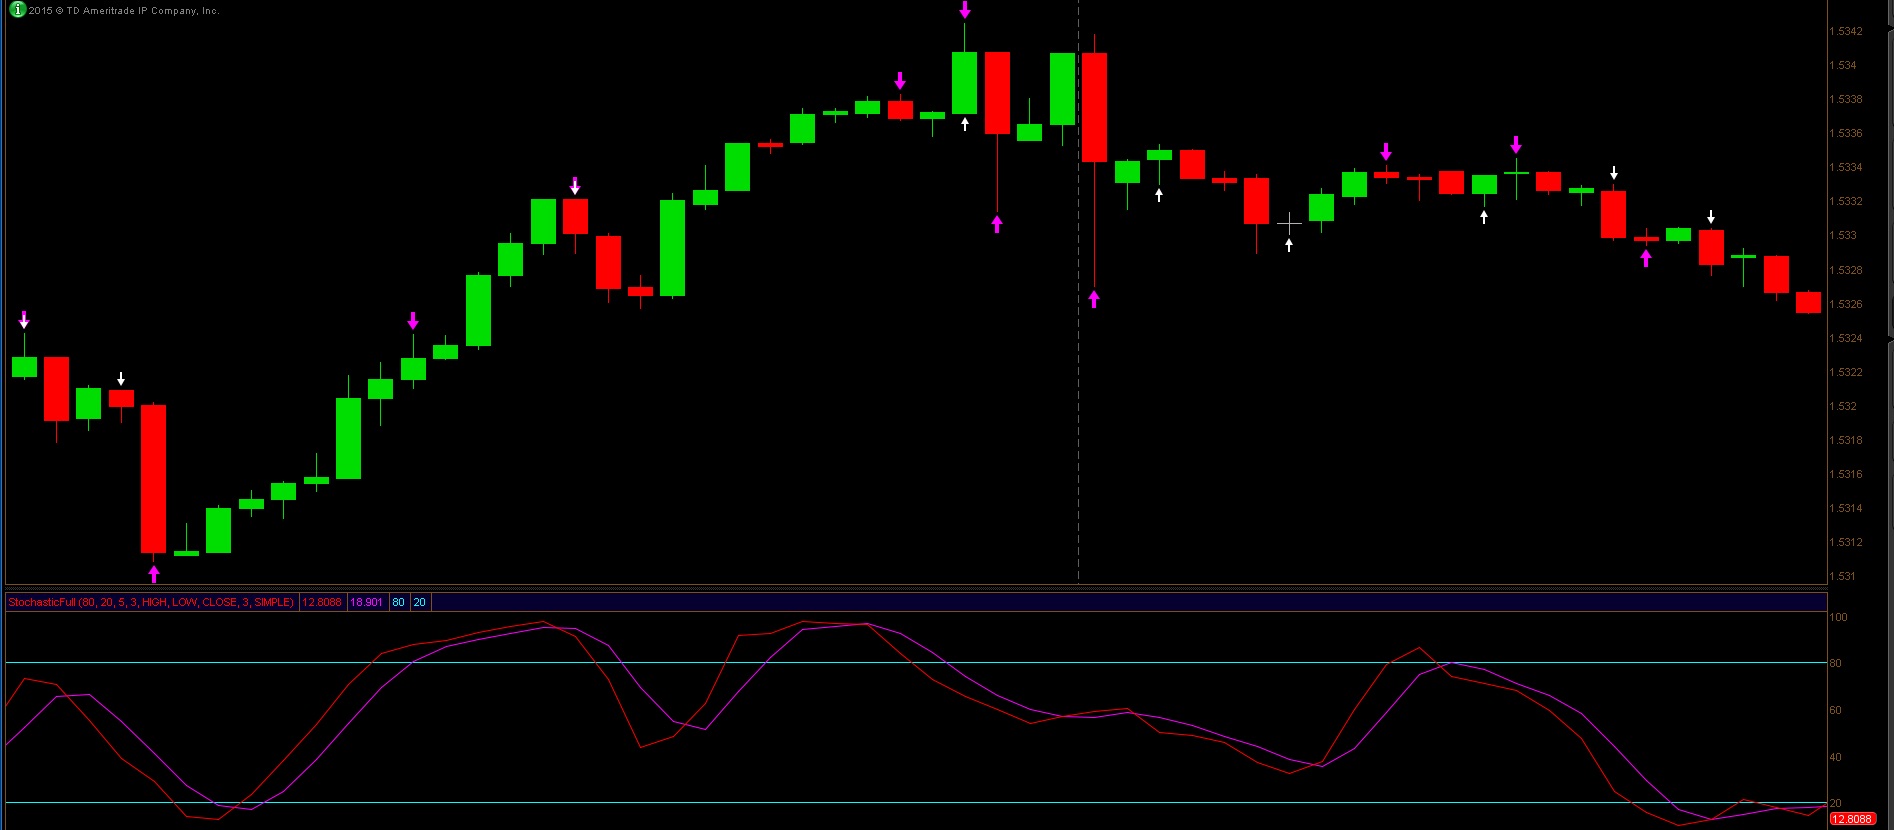
Task: Click the 1.5332 price axis label
Action: pyautogui.click(x=1845, y=201)
